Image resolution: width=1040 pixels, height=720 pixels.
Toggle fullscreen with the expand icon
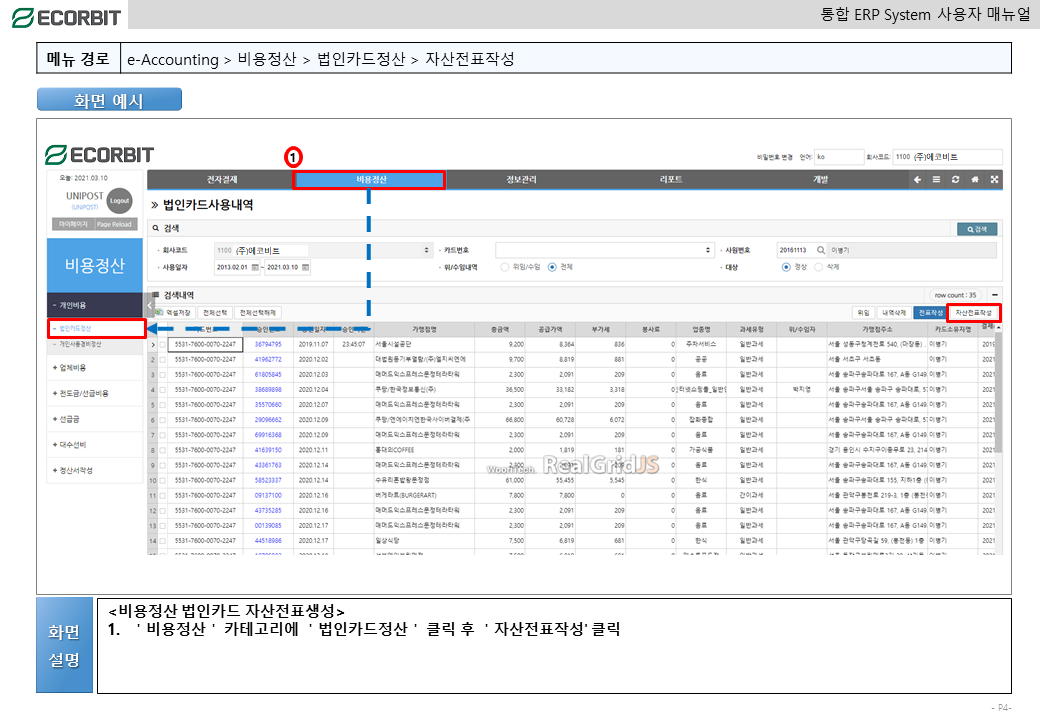pos(994,180)
